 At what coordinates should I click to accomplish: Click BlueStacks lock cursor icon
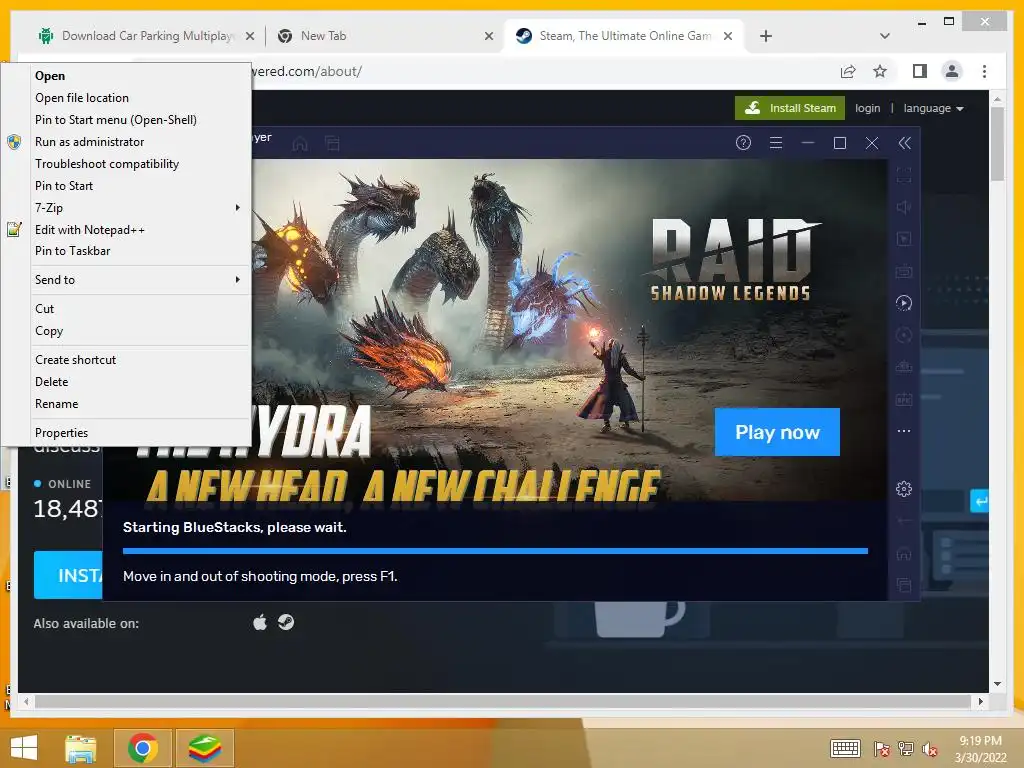click(904, 239)
